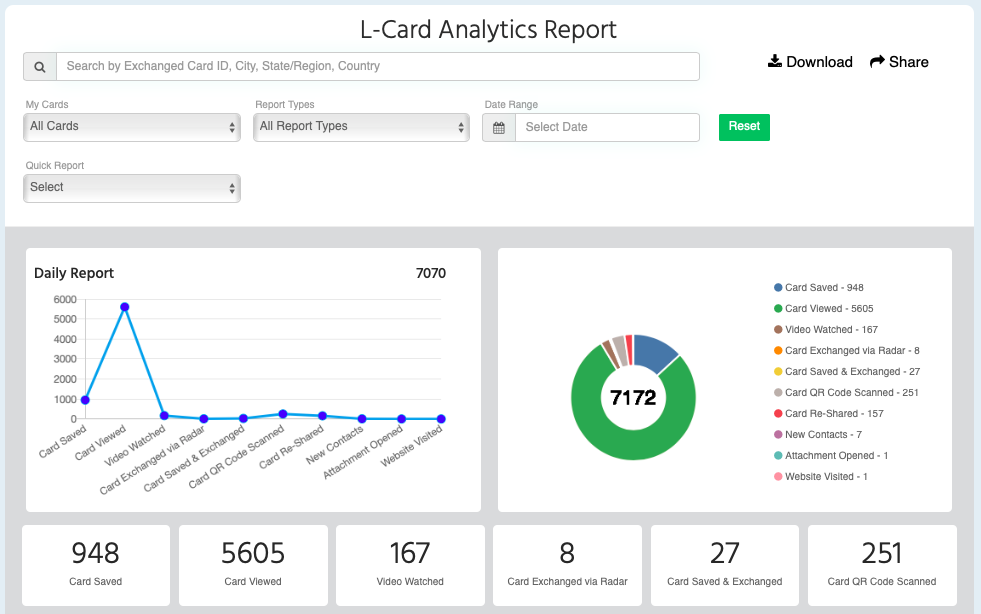Click the blue Card Saved donut segment

tap(654, 351)
